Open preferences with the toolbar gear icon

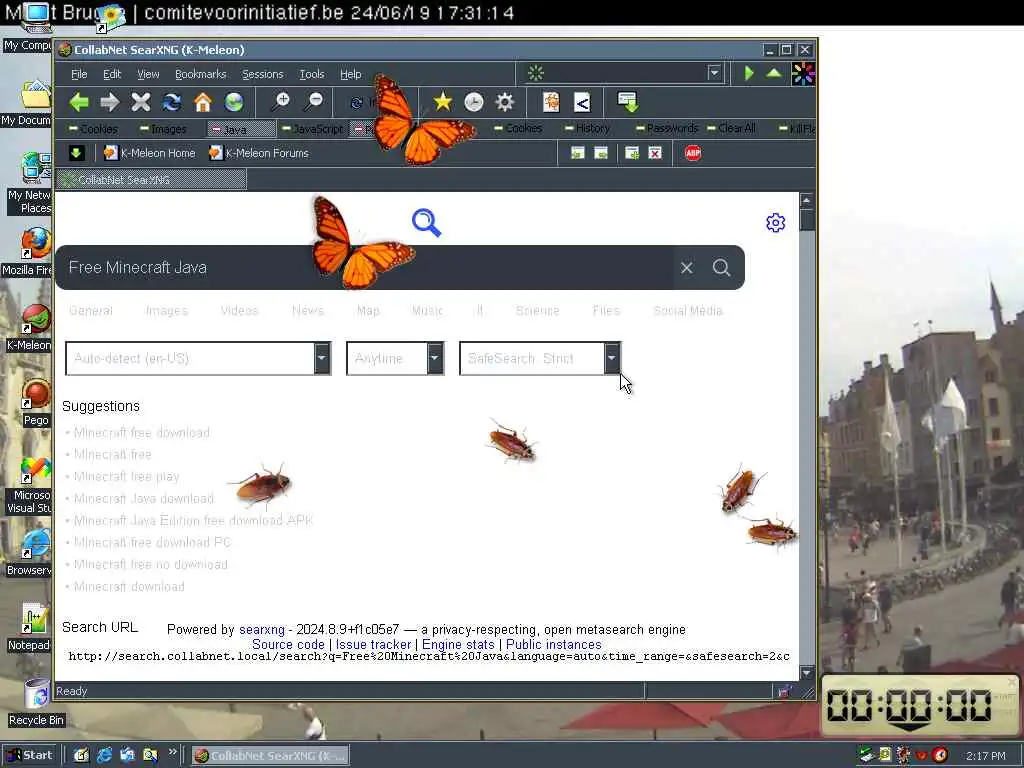tap(505, 102)
